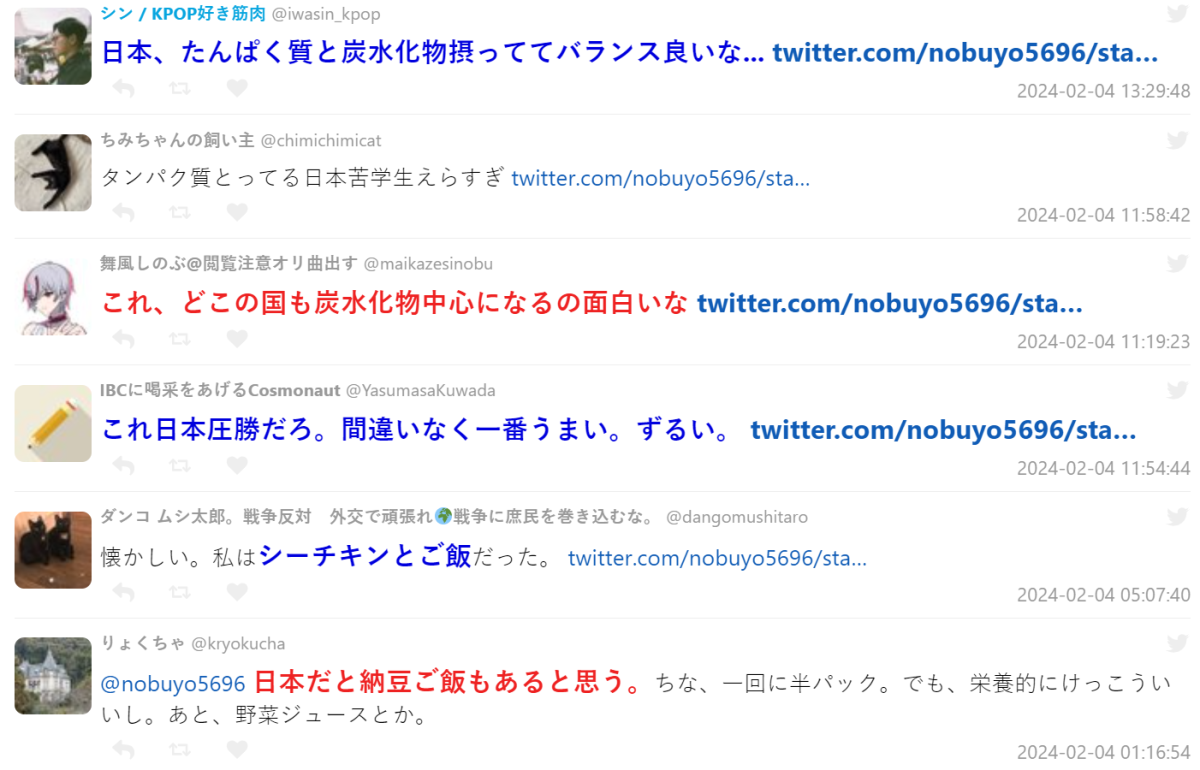
Task: Like the @iwasin_kpop tweet
Action: pos(237,88)
